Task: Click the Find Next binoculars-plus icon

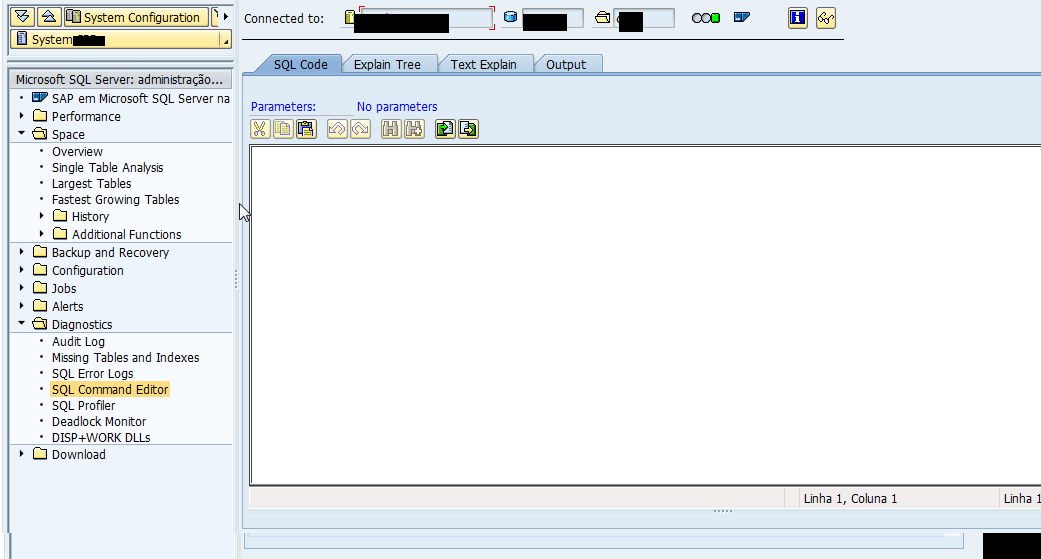Action: pos(414,129)
